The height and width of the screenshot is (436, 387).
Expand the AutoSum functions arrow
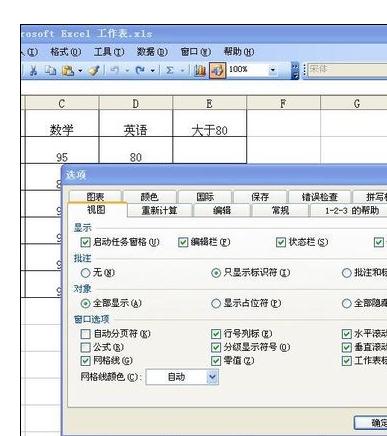pyautogui.click(x=182, y=71)
